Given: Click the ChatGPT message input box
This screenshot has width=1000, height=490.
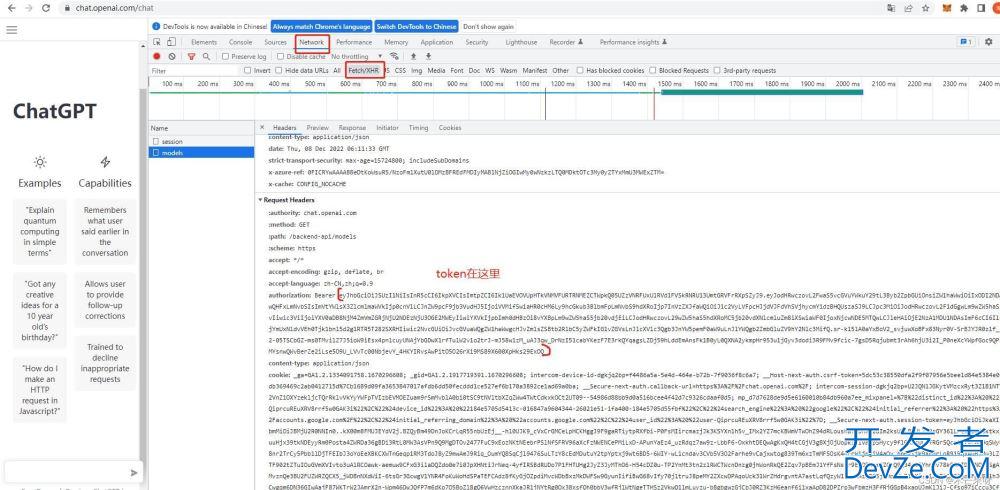Looking at the screenshot, I should click(67, 473).
